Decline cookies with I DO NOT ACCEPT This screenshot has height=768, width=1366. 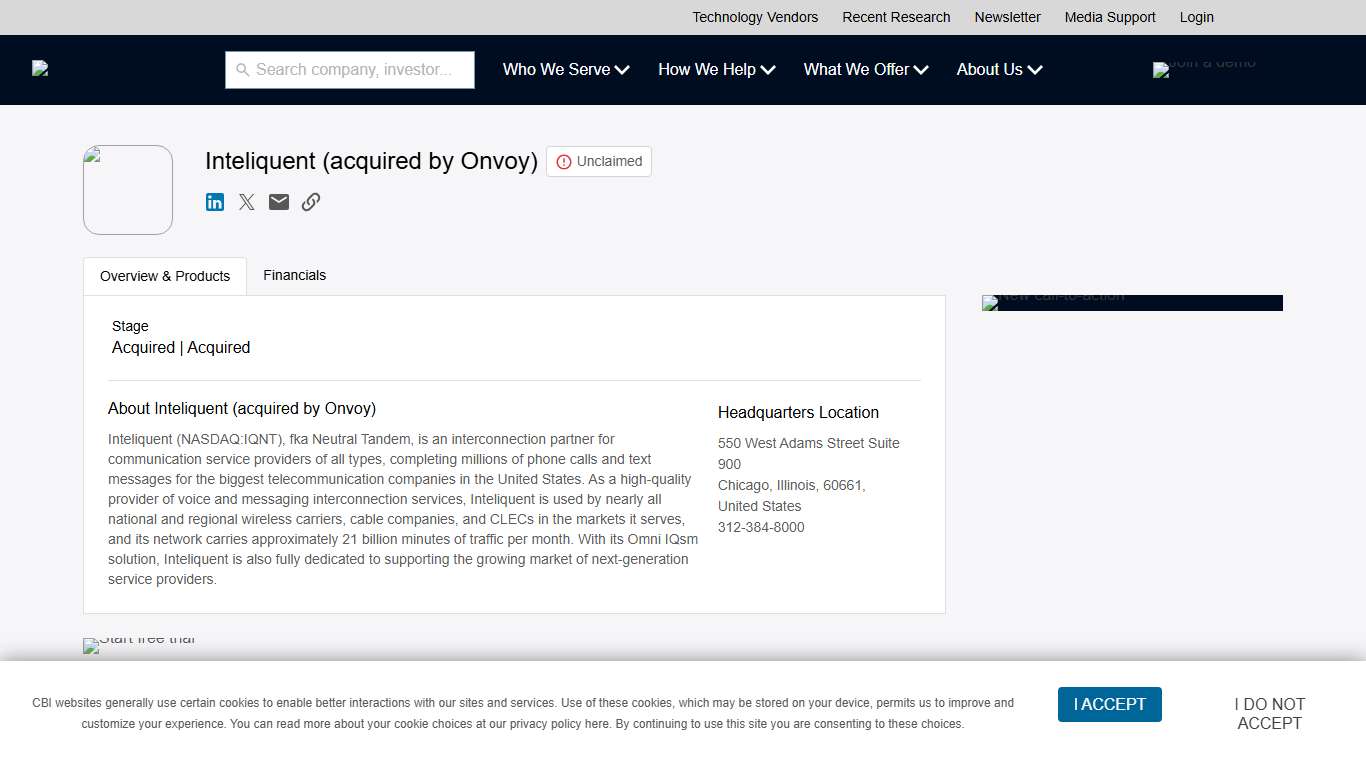[x=1269, y=713]
